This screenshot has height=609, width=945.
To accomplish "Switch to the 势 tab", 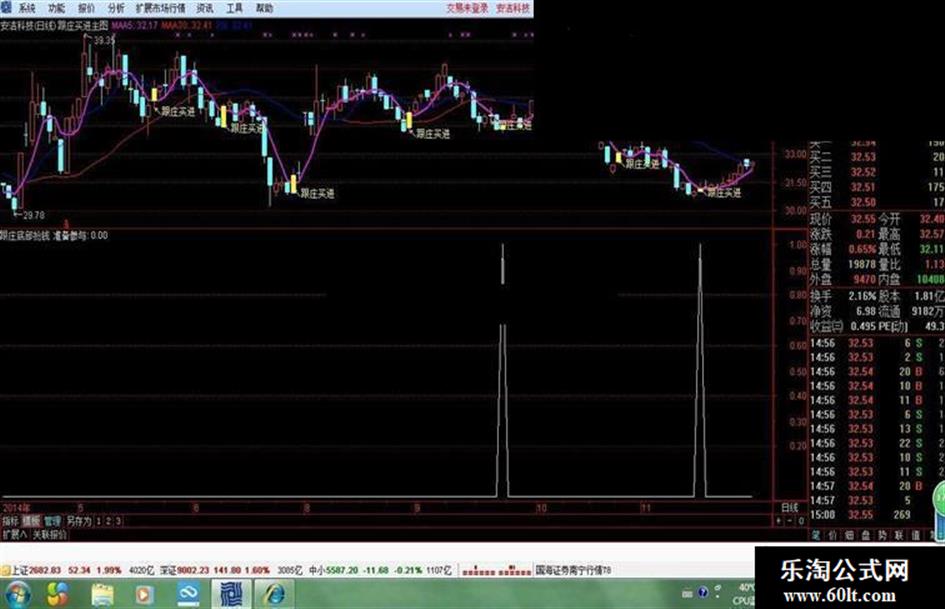I will pos(882,535).
